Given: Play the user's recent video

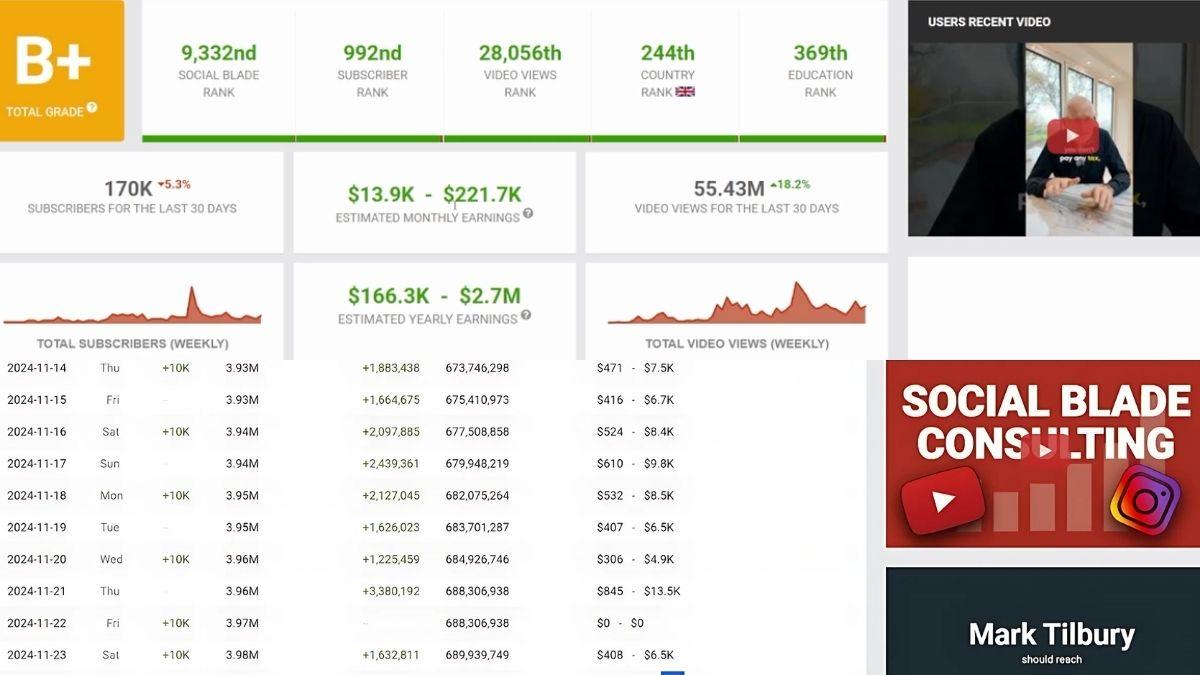Looking at the screenshot, I should pyautogui.click(x=1072, y=136).
